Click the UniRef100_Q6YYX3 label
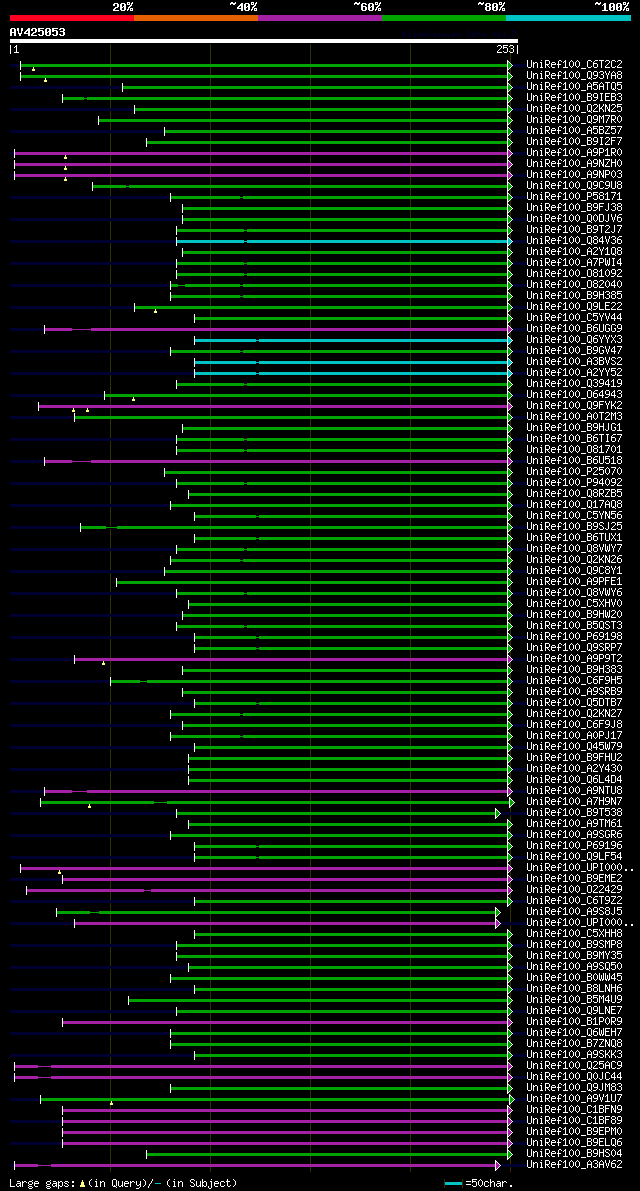This screenshot has height=1191, width=640. click(574, 340)
